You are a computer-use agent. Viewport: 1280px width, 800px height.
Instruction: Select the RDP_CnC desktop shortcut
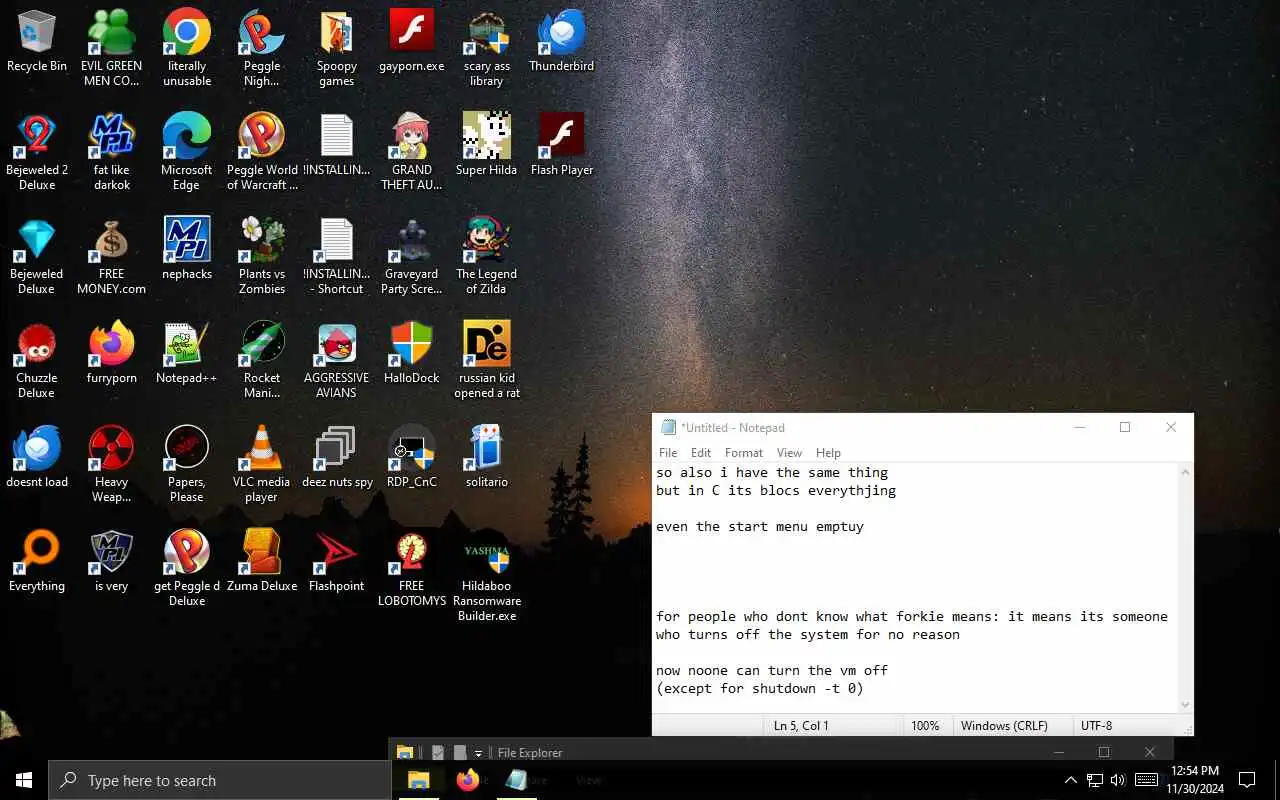[412, 457]
